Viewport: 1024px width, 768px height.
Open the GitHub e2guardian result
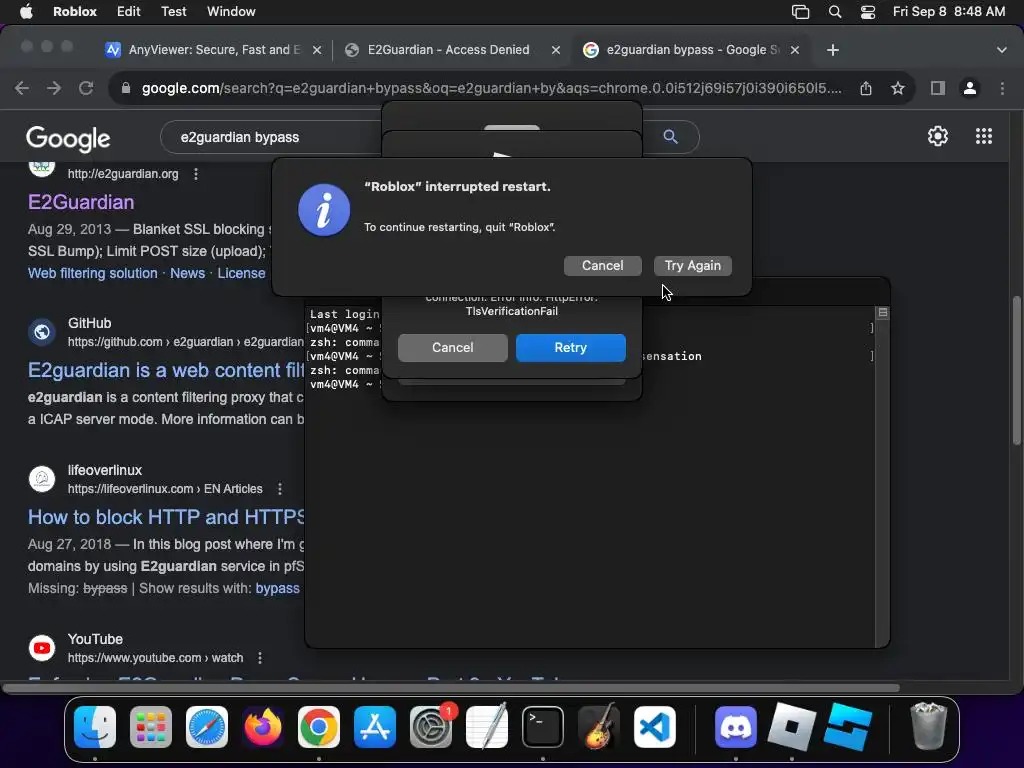(x=166, y=370)
